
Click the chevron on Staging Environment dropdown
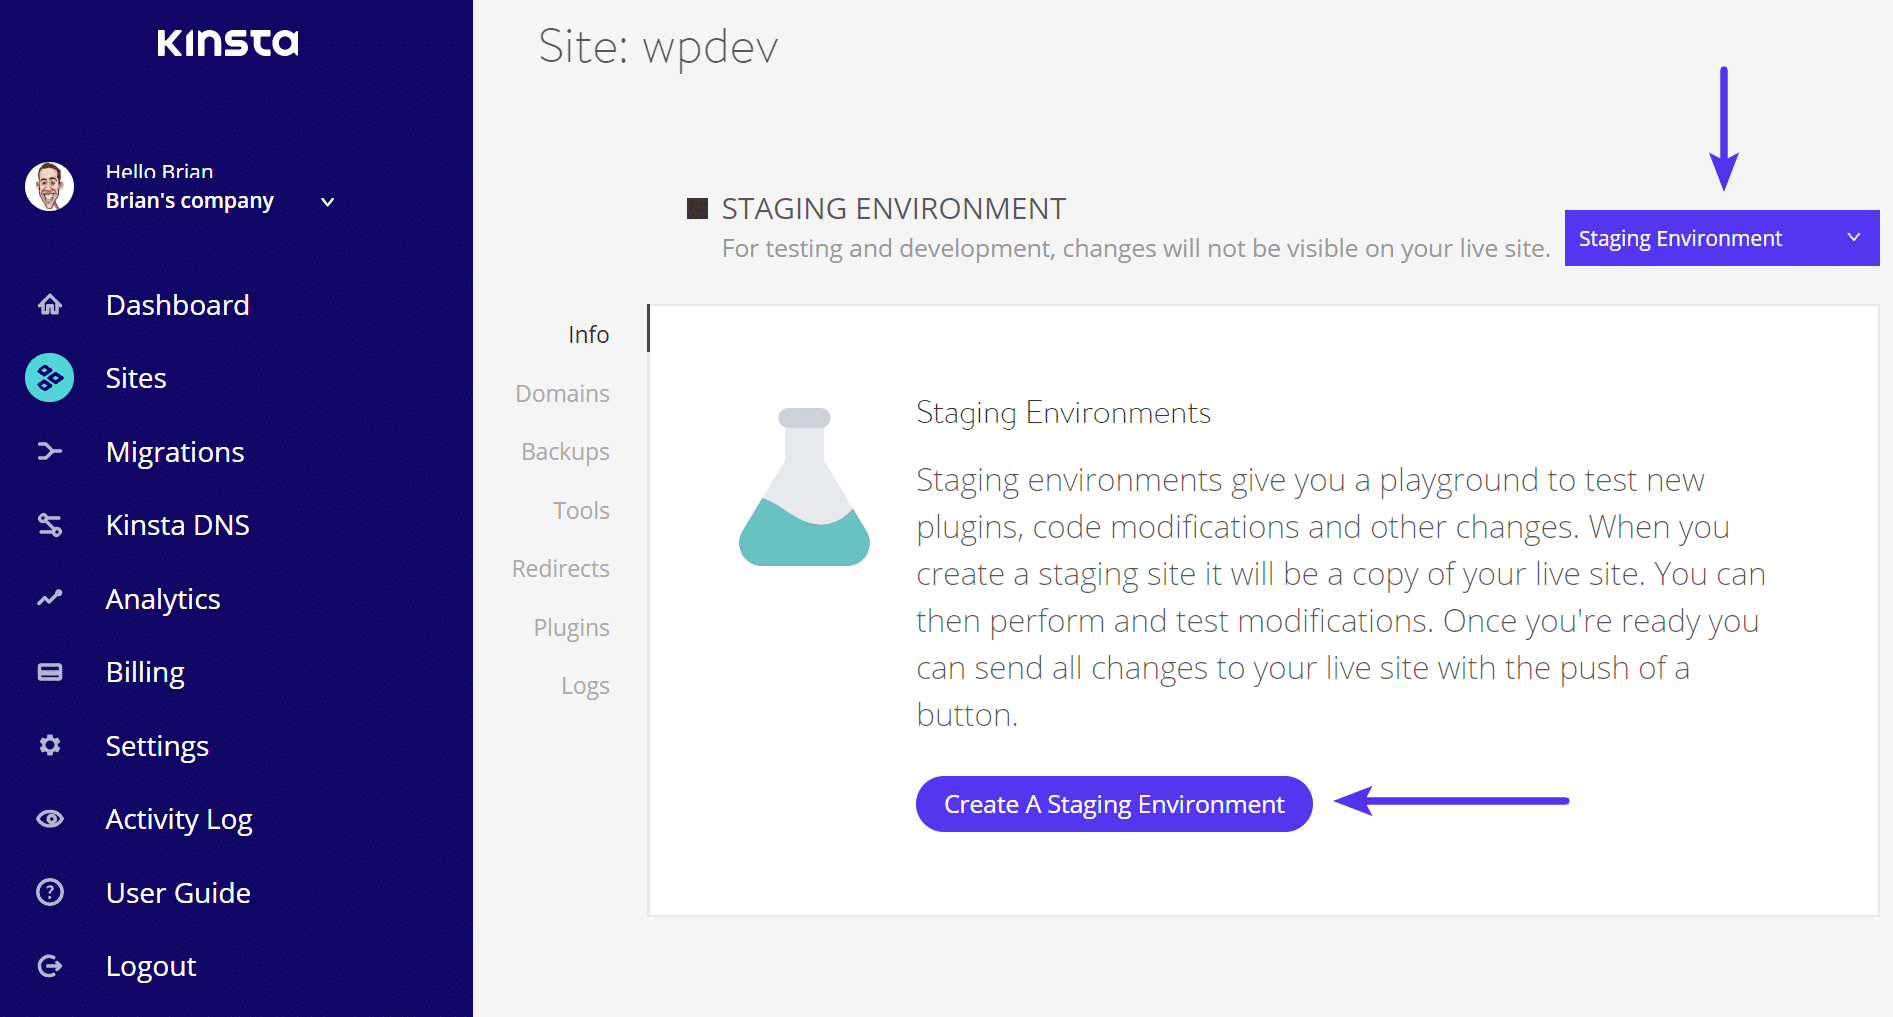[1855, 238]
